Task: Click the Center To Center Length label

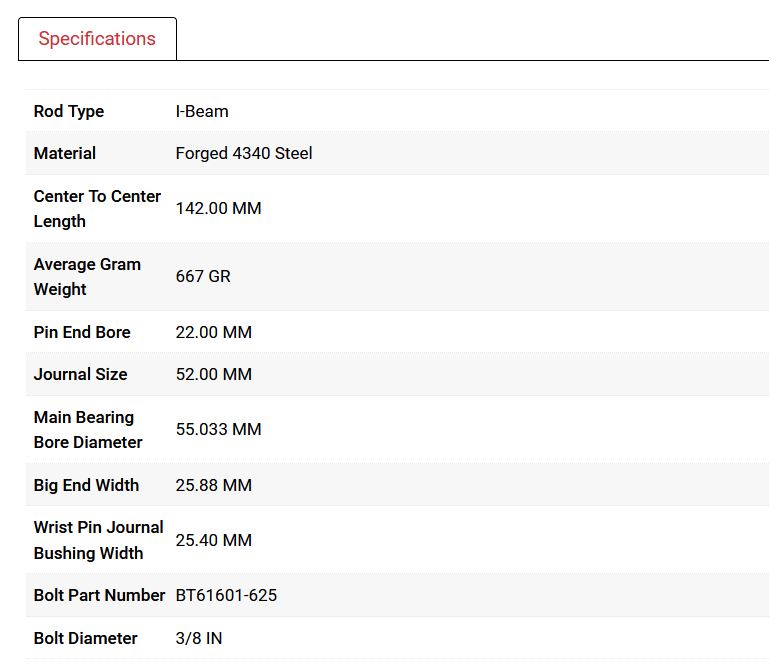Action: point(97,208)
